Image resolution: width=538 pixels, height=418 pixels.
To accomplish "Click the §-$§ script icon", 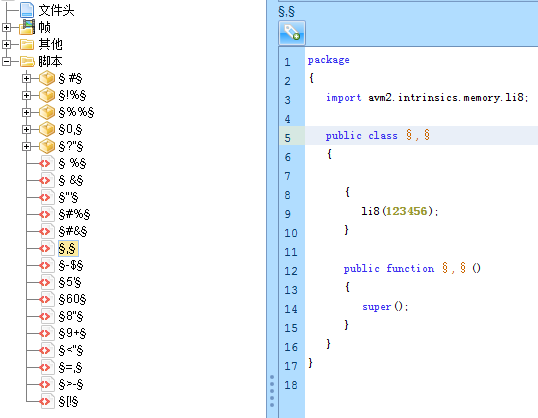I will click(x=47, y=265).
